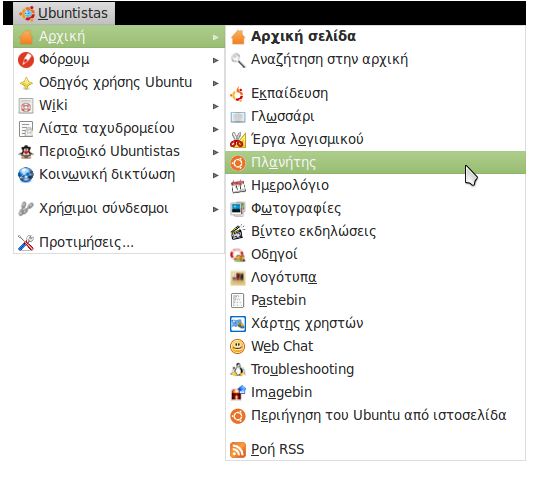Expand the Λίστα ταχυδρομείου submenu arrow
This screenshot has height=490, width=540.
[216, 129]
